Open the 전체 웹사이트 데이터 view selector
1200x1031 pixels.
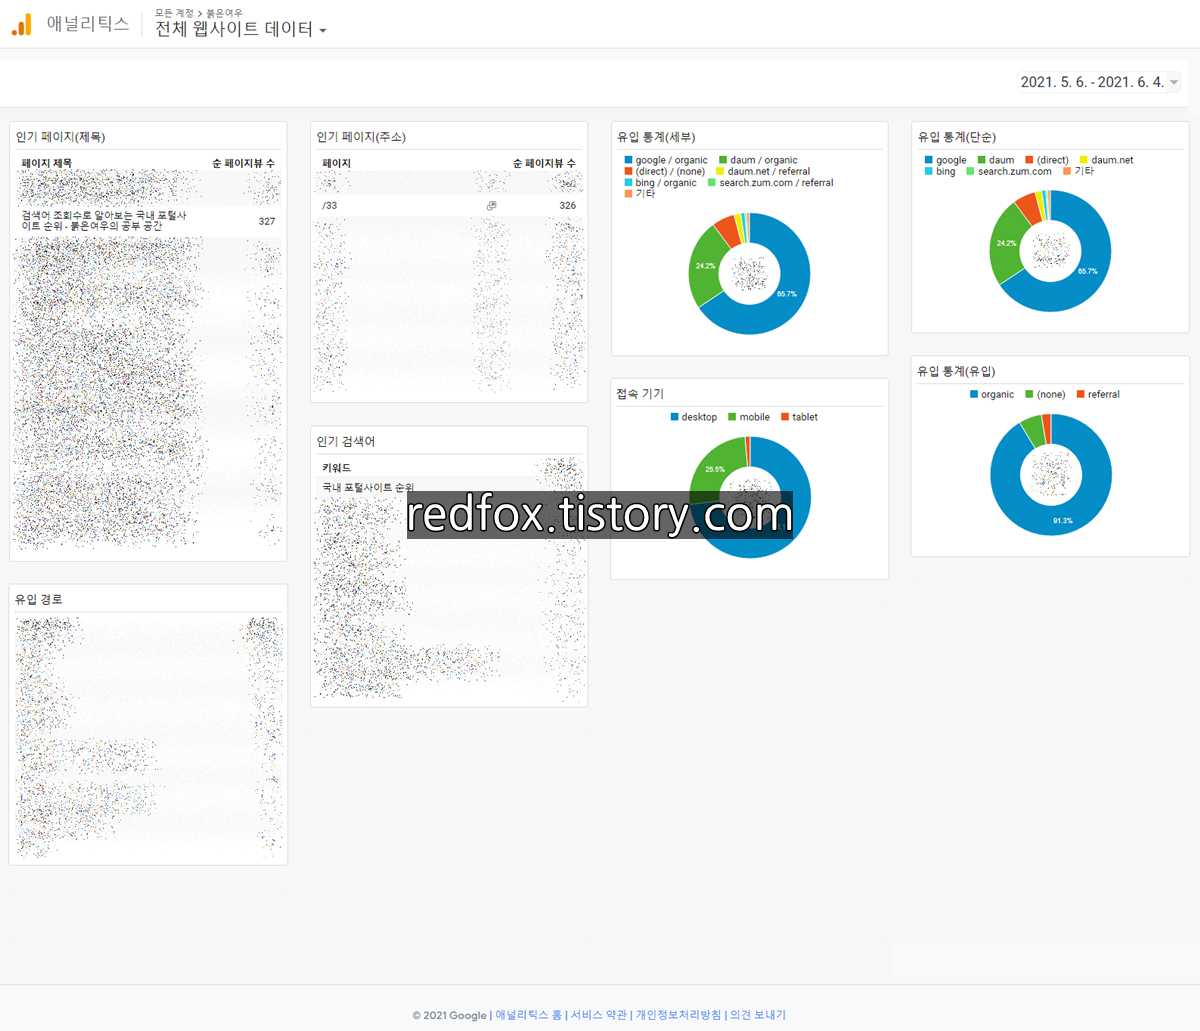tap(241, 29)
